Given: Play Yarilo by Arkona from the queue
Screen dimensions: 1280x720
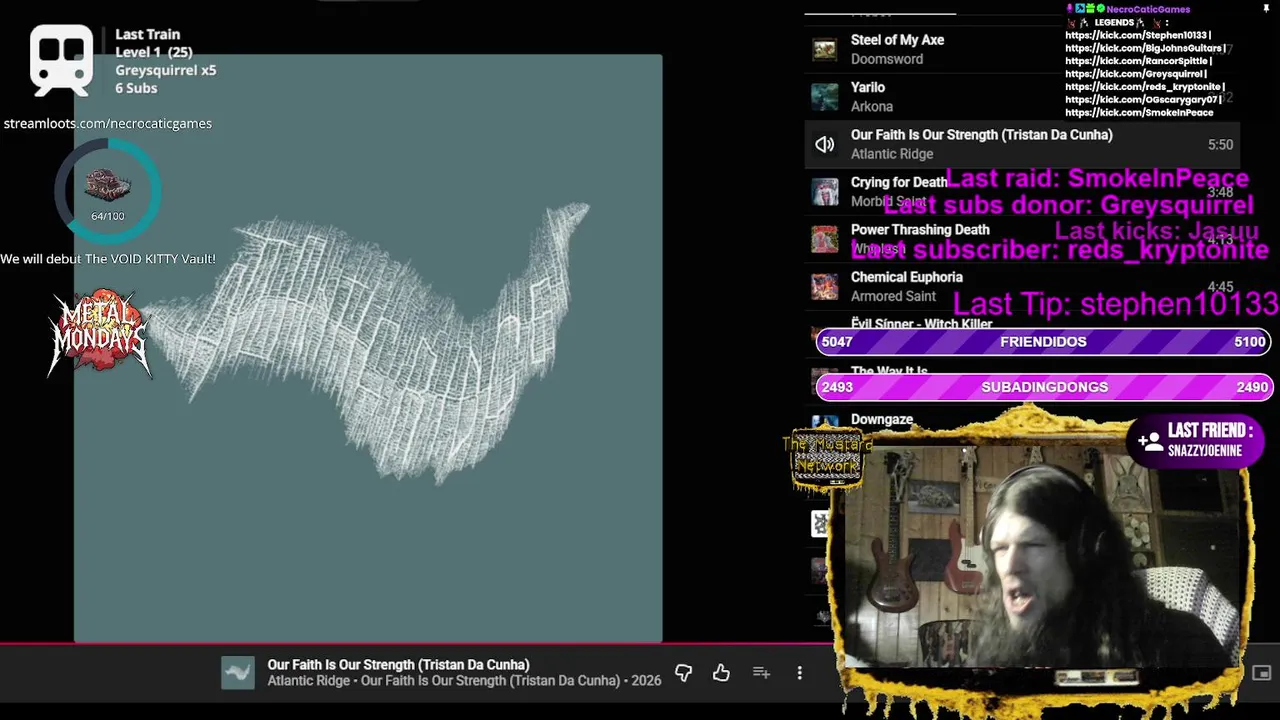Looking at the screenshot, I should [x=867, y=87].
